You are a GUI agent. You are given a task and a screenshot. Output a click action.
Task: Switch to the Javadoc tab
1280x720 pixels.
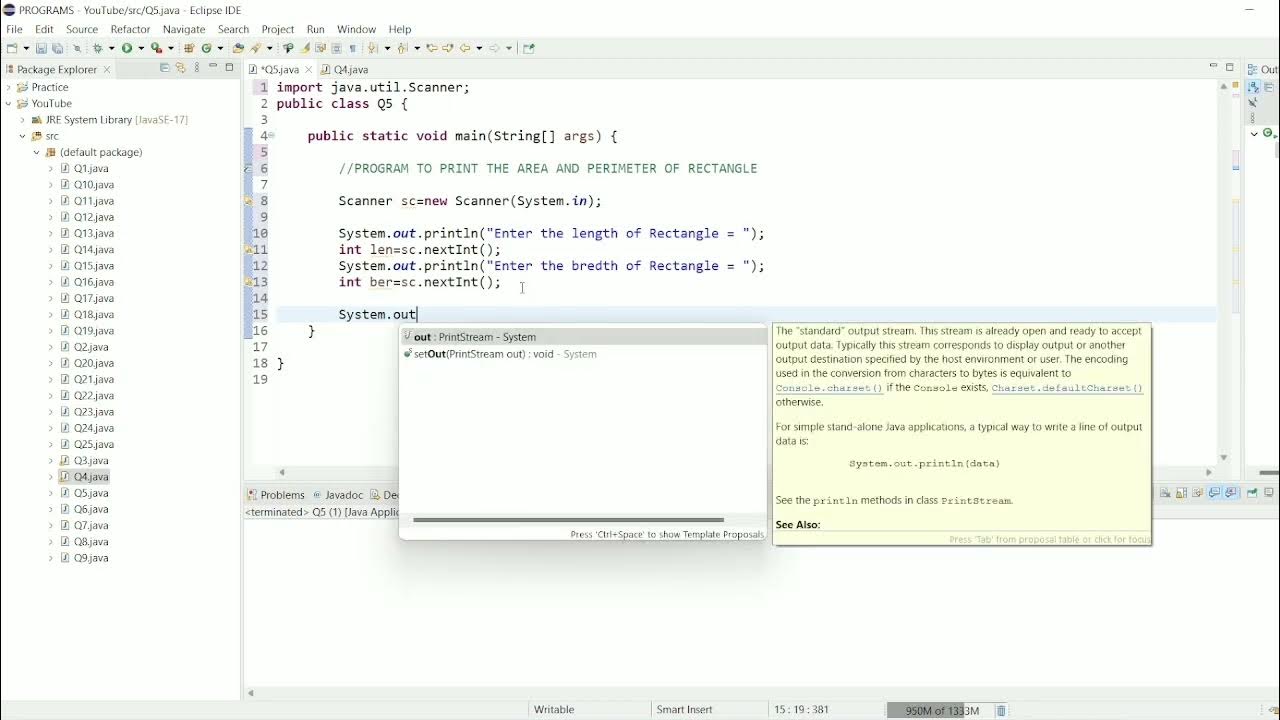coord(338,495)
